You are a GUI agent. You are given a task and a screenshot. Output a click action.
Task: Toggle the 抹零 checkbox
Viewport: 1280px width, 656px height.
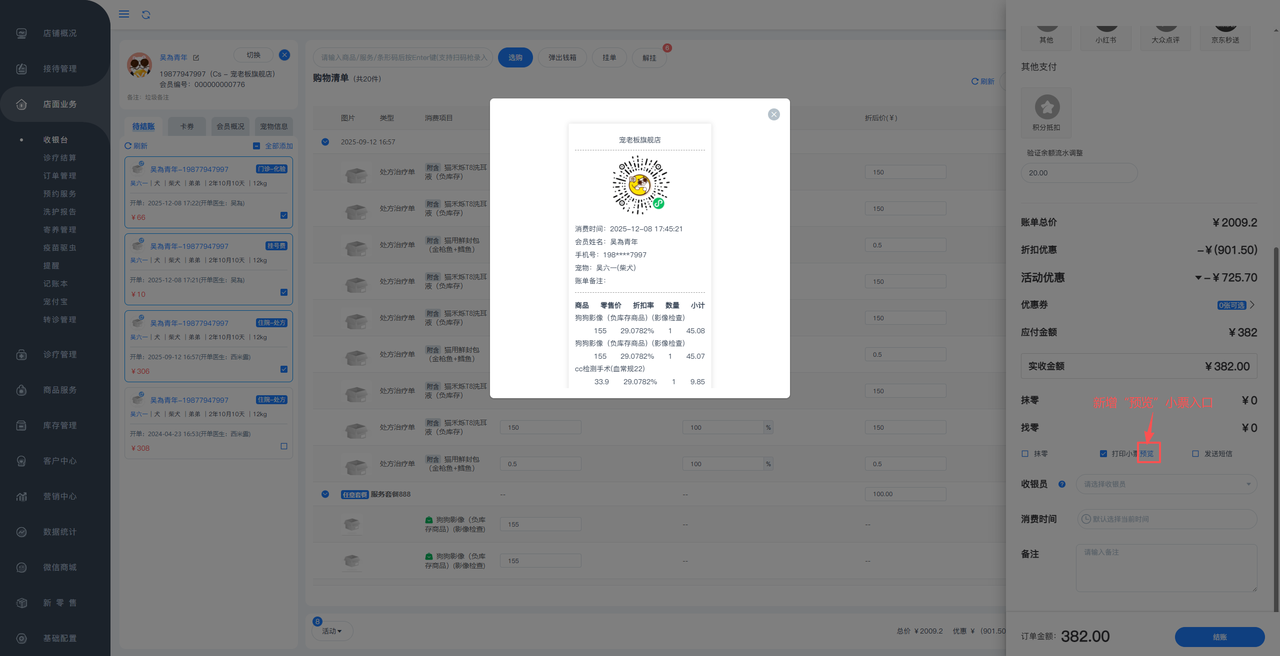[x=1025, y=454]
